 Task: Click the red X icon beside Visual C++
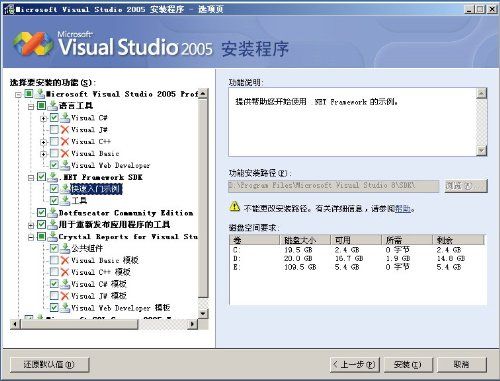click(65, 142)
